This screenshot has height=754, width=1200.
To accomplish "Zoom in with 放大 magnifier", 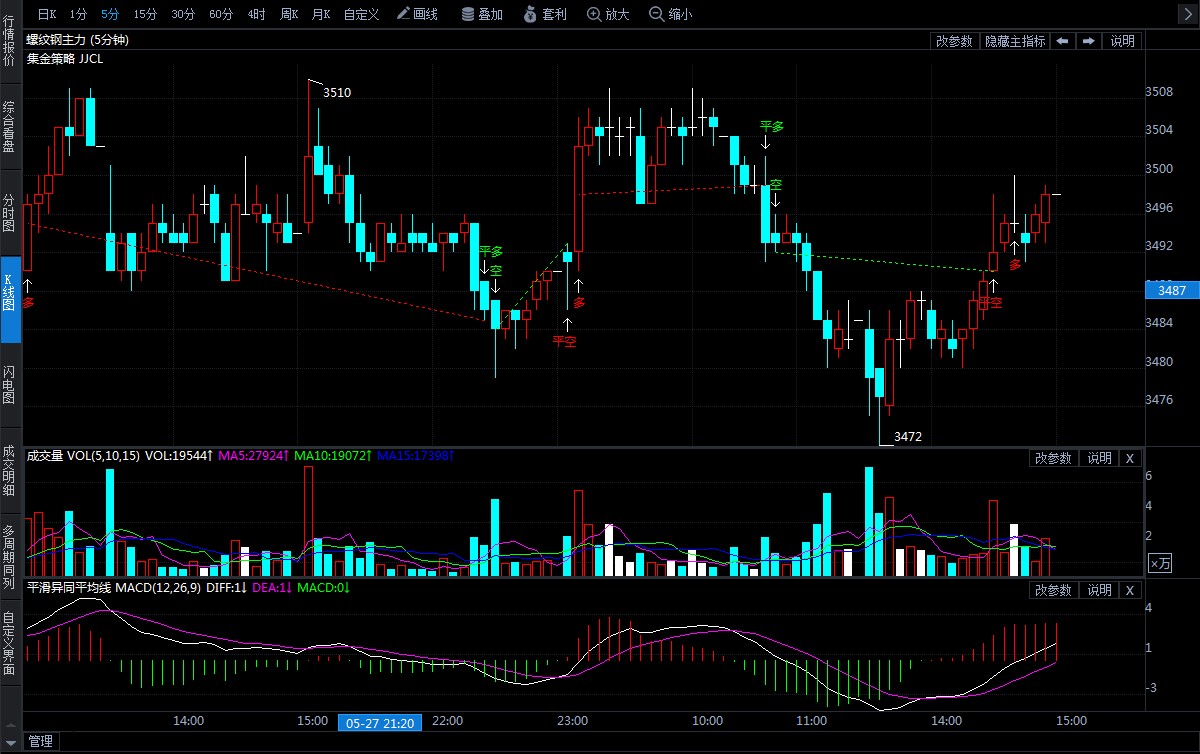I will click(x=608, y=14).
